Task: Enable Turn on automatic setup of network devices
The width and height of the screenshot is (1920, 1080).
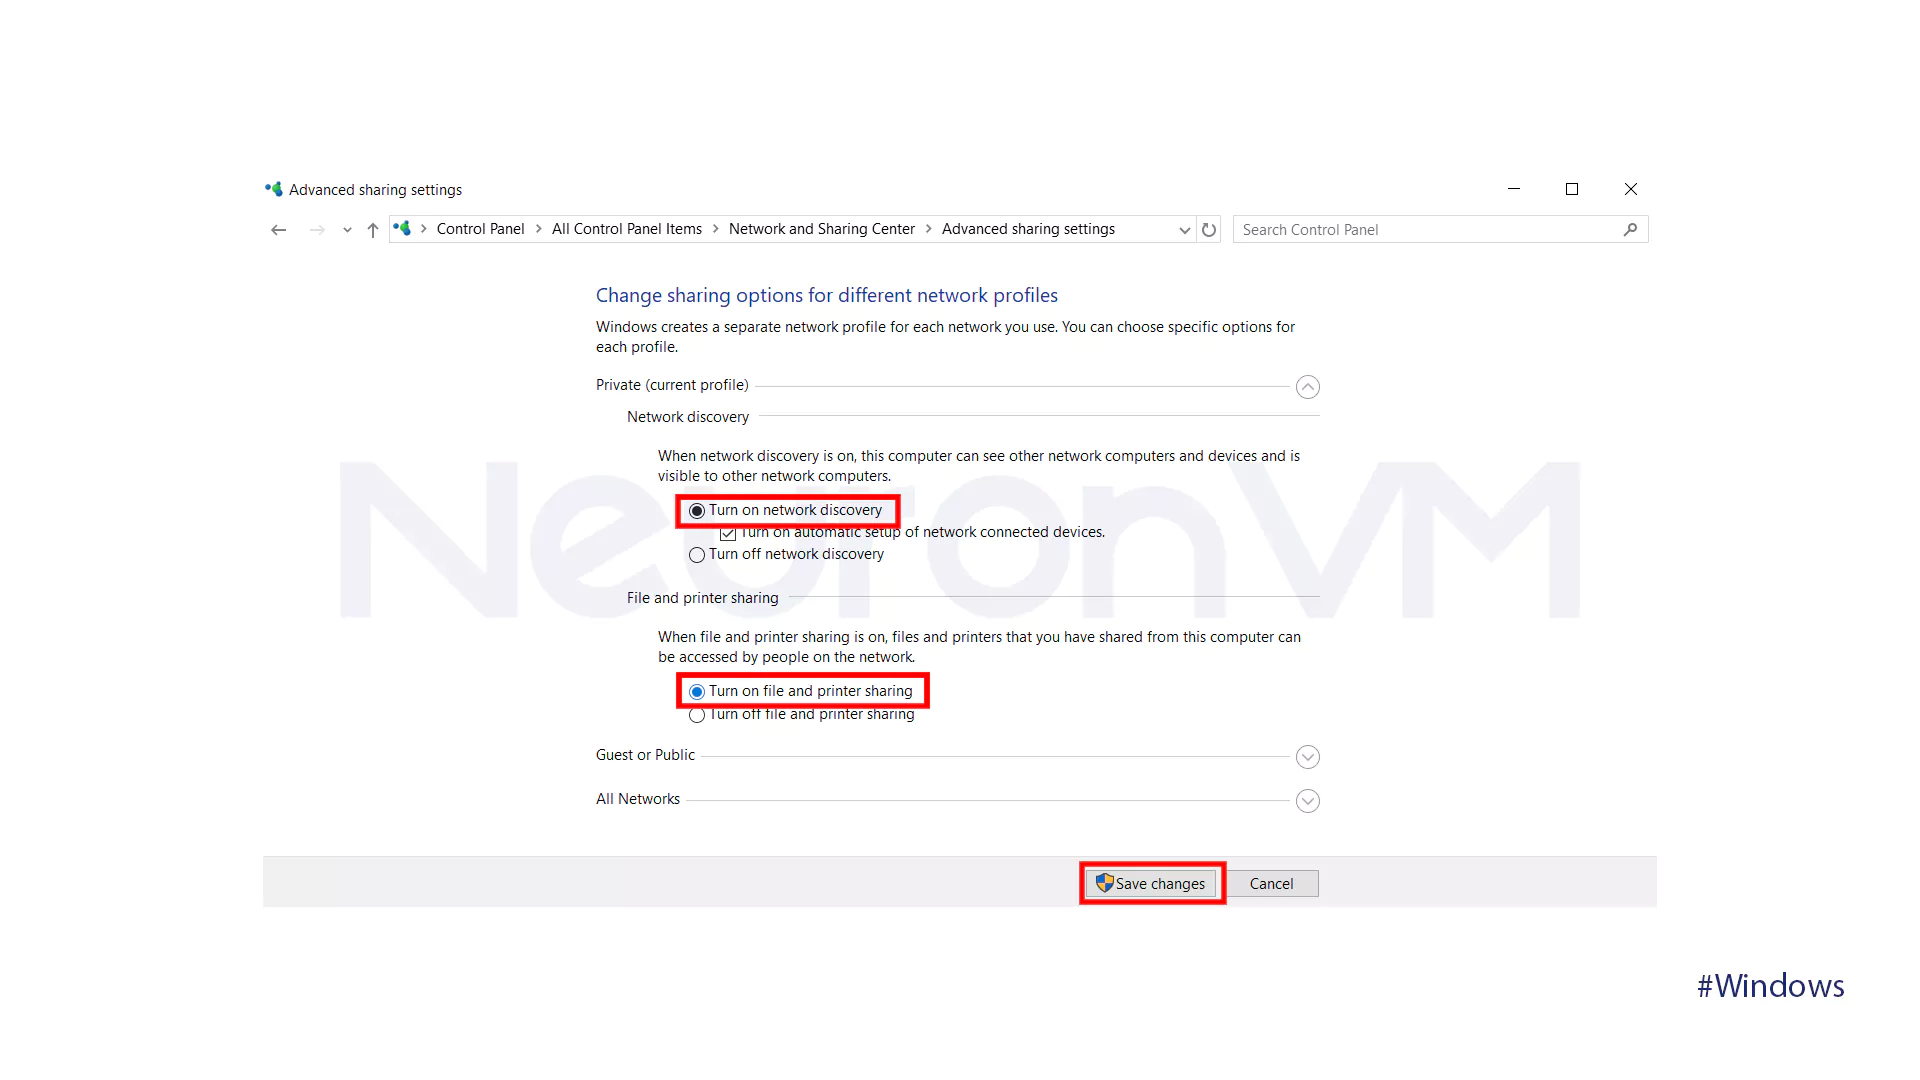Action: point(727,533)
